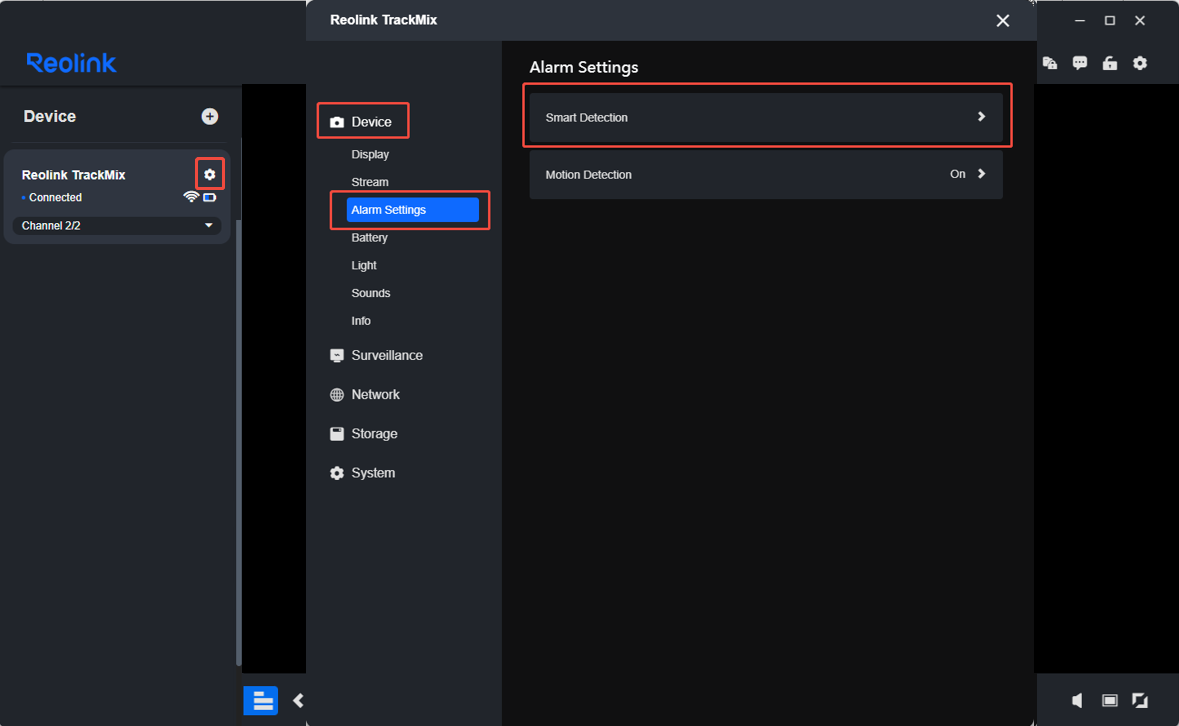The image size is (1179, 726).
Task: Click the Motion Detection On value
Action: (957, 174)
